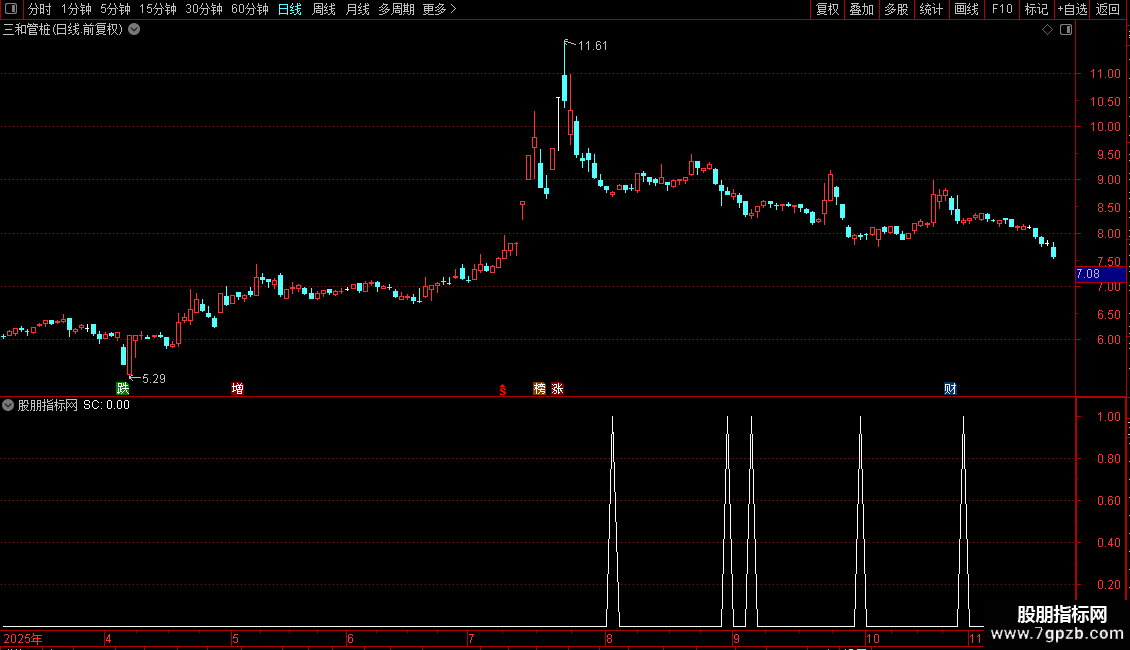Click the red 涨 marker icon

557,388
